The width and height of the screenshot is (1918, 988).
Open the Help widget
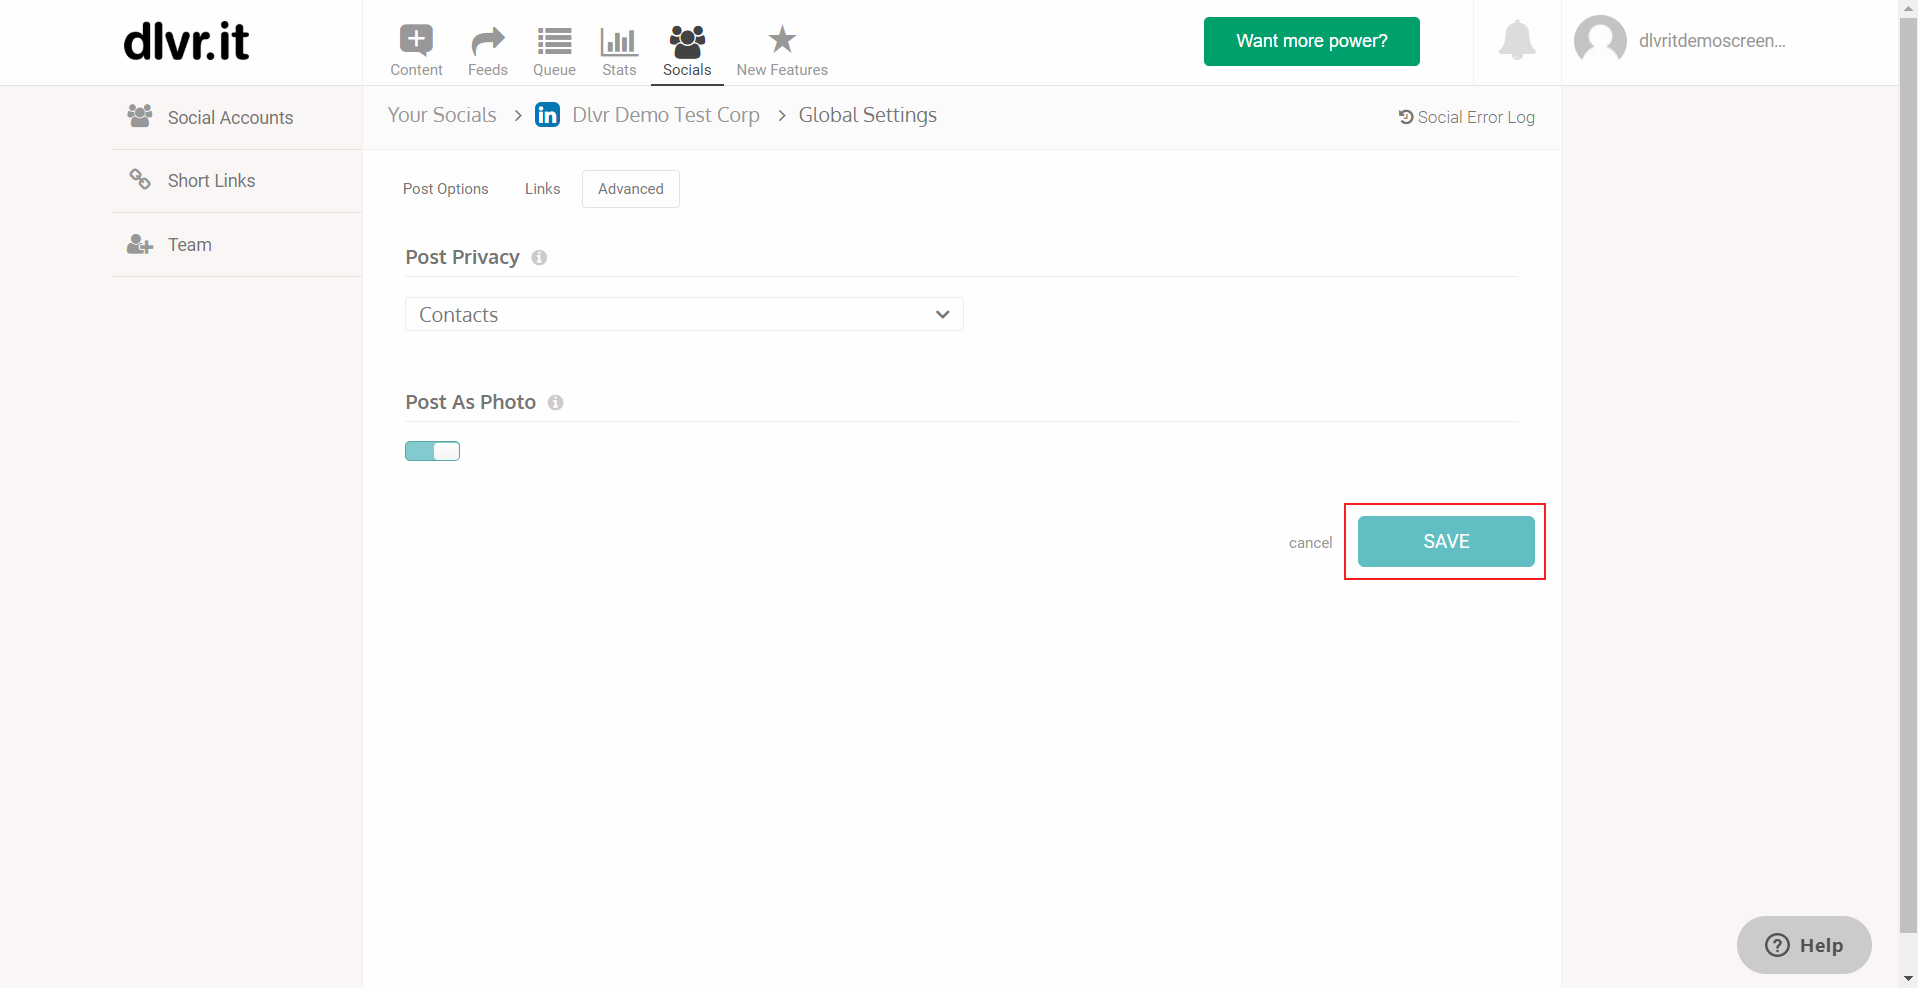(x=1804, y=945)
